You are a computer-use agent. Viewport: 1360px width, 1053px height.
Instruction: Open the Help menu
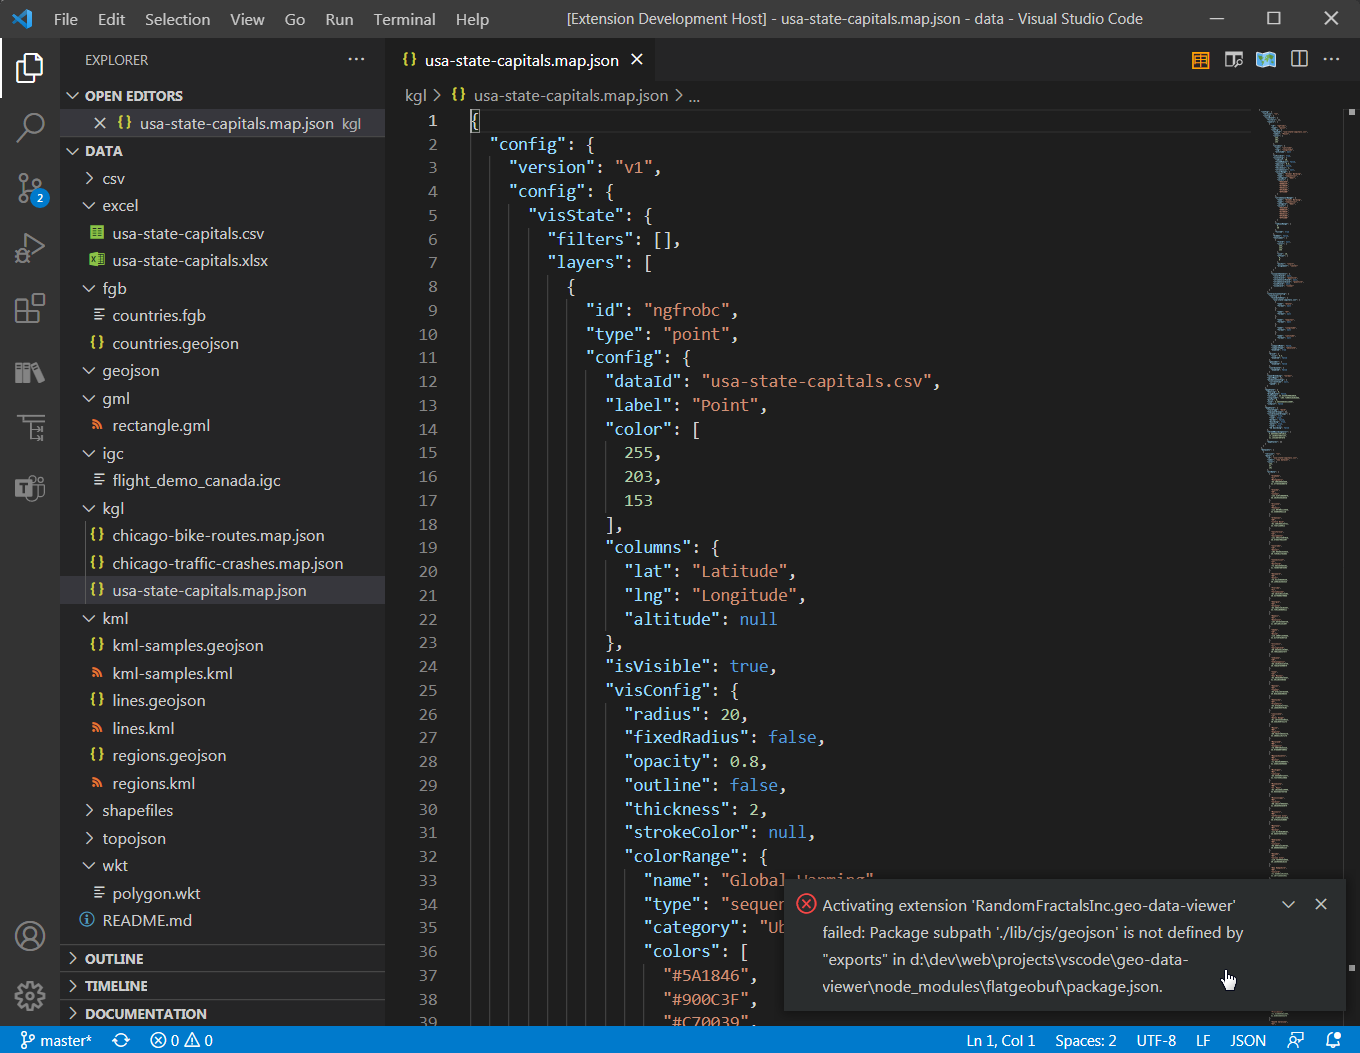coord(472,19)
